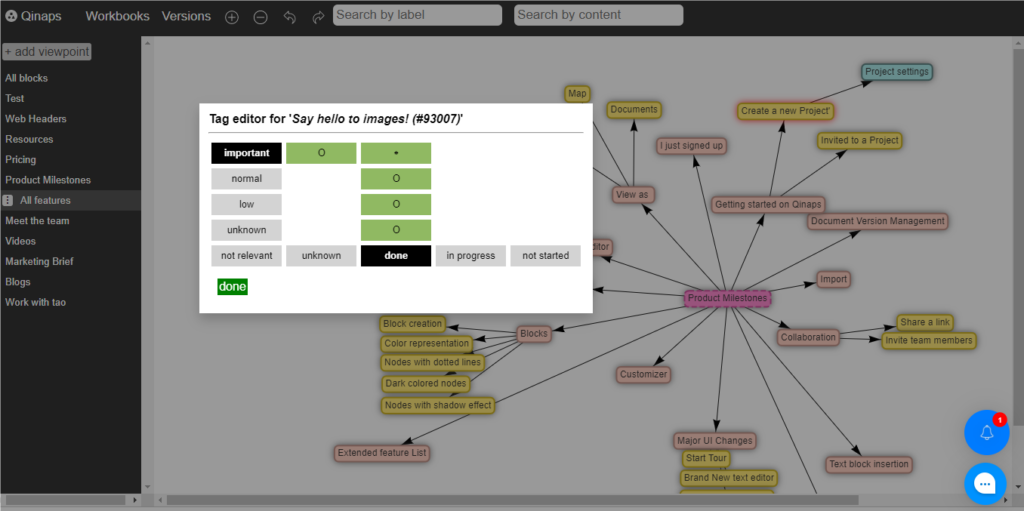Image resolution: width=1024 pixels, height=511 pixels.
Task: Focus the Search by label field
Action: [417, 15]
